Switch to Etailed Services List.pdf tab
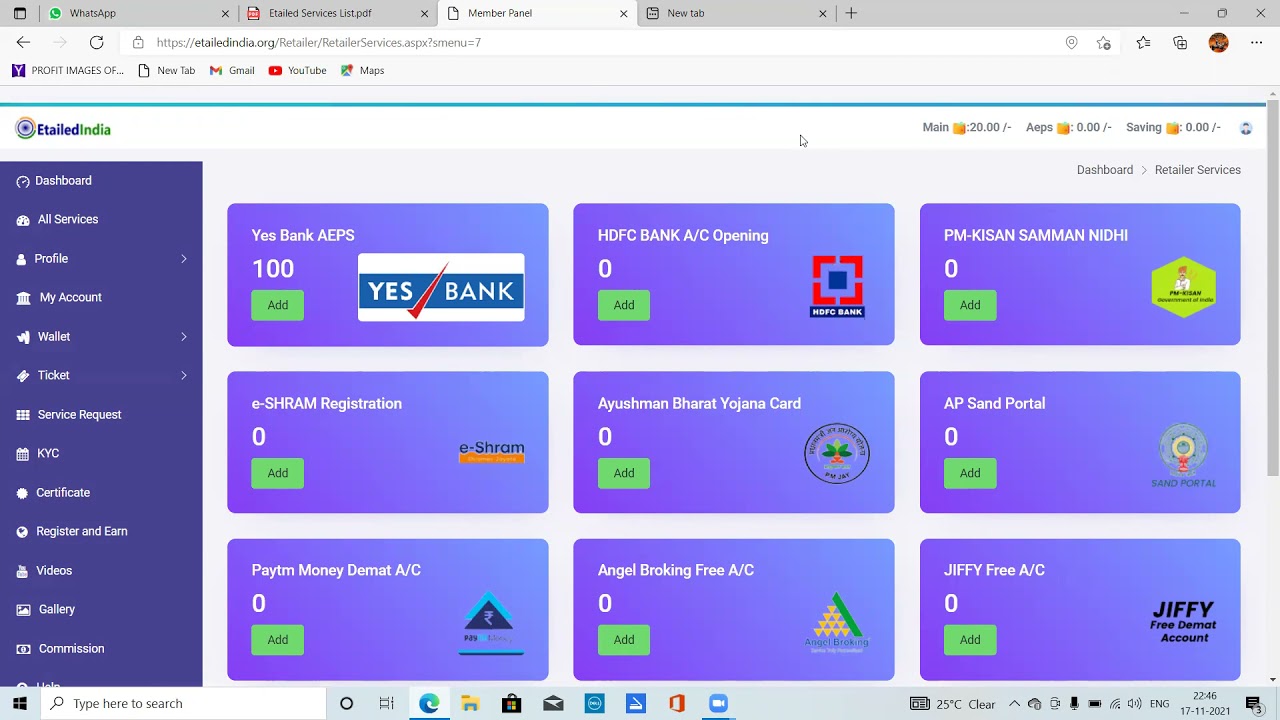Screen dimensions: 1280x720 (337, 13)
